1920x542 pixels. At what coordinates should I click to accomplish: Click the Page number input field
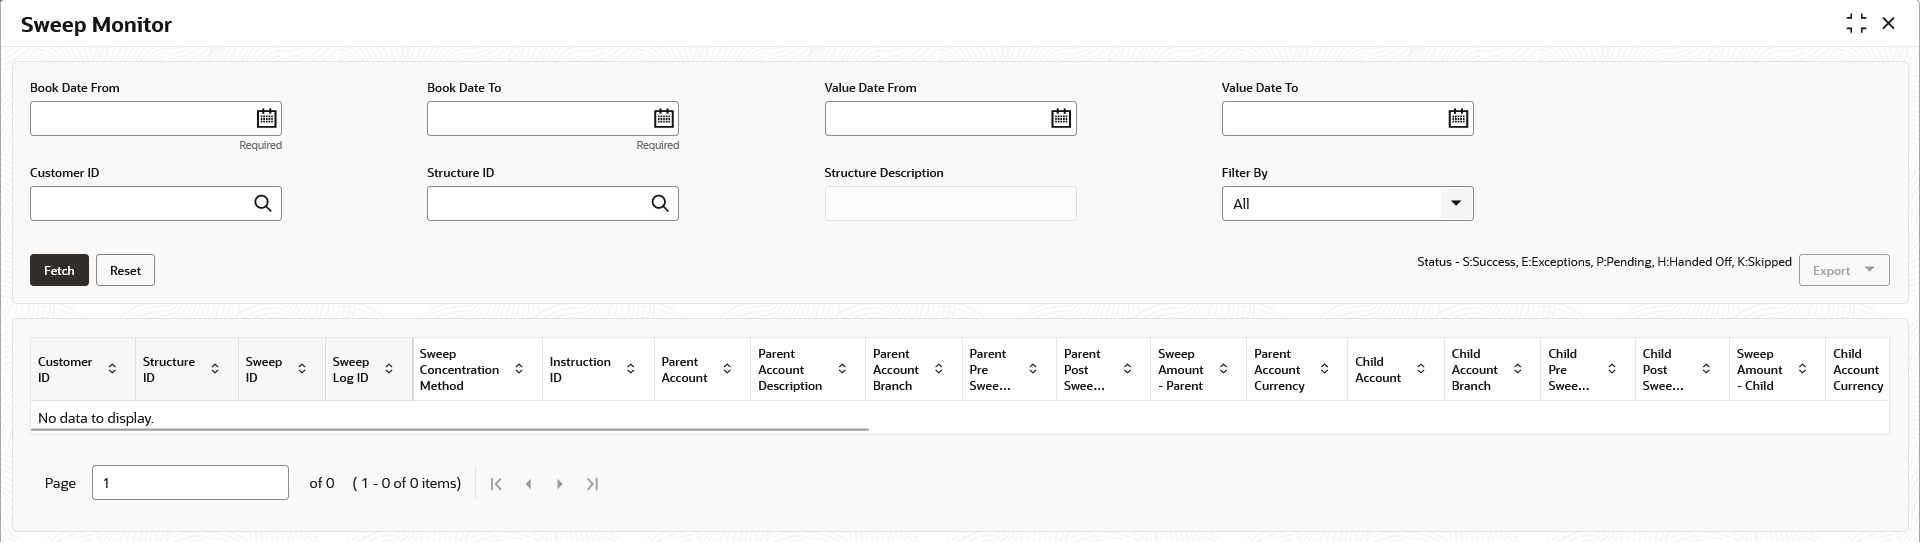(190, 483)
